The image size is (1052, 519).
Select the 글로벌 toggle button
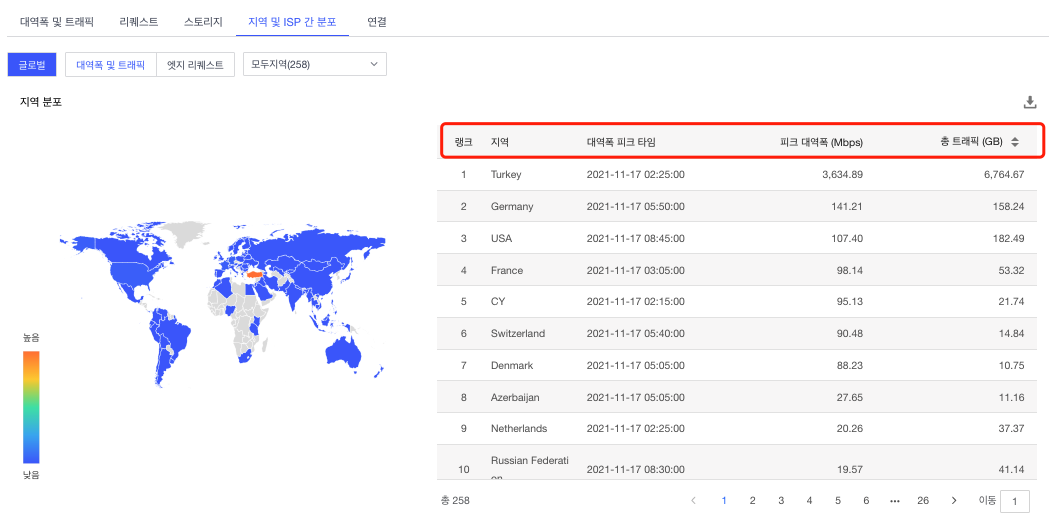(x=32, y=64)
